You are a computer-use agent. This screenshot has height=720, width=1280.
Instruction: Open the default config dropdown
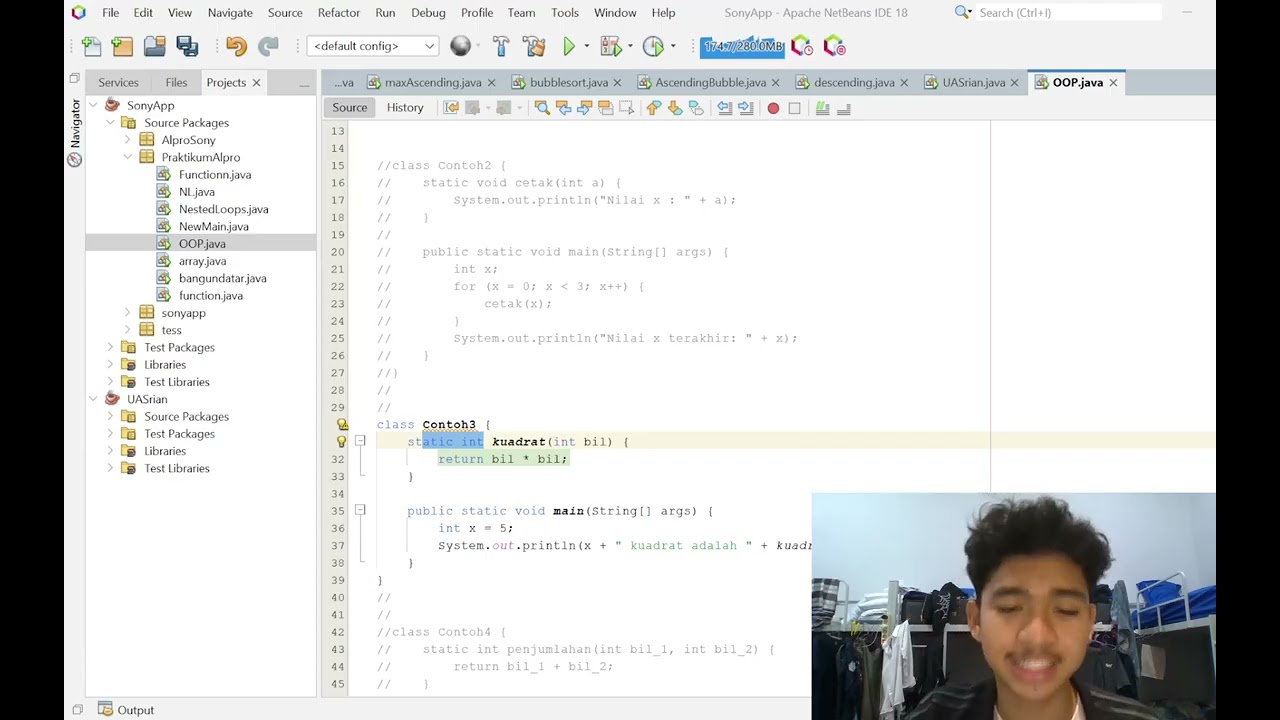(x=373, y=46)
